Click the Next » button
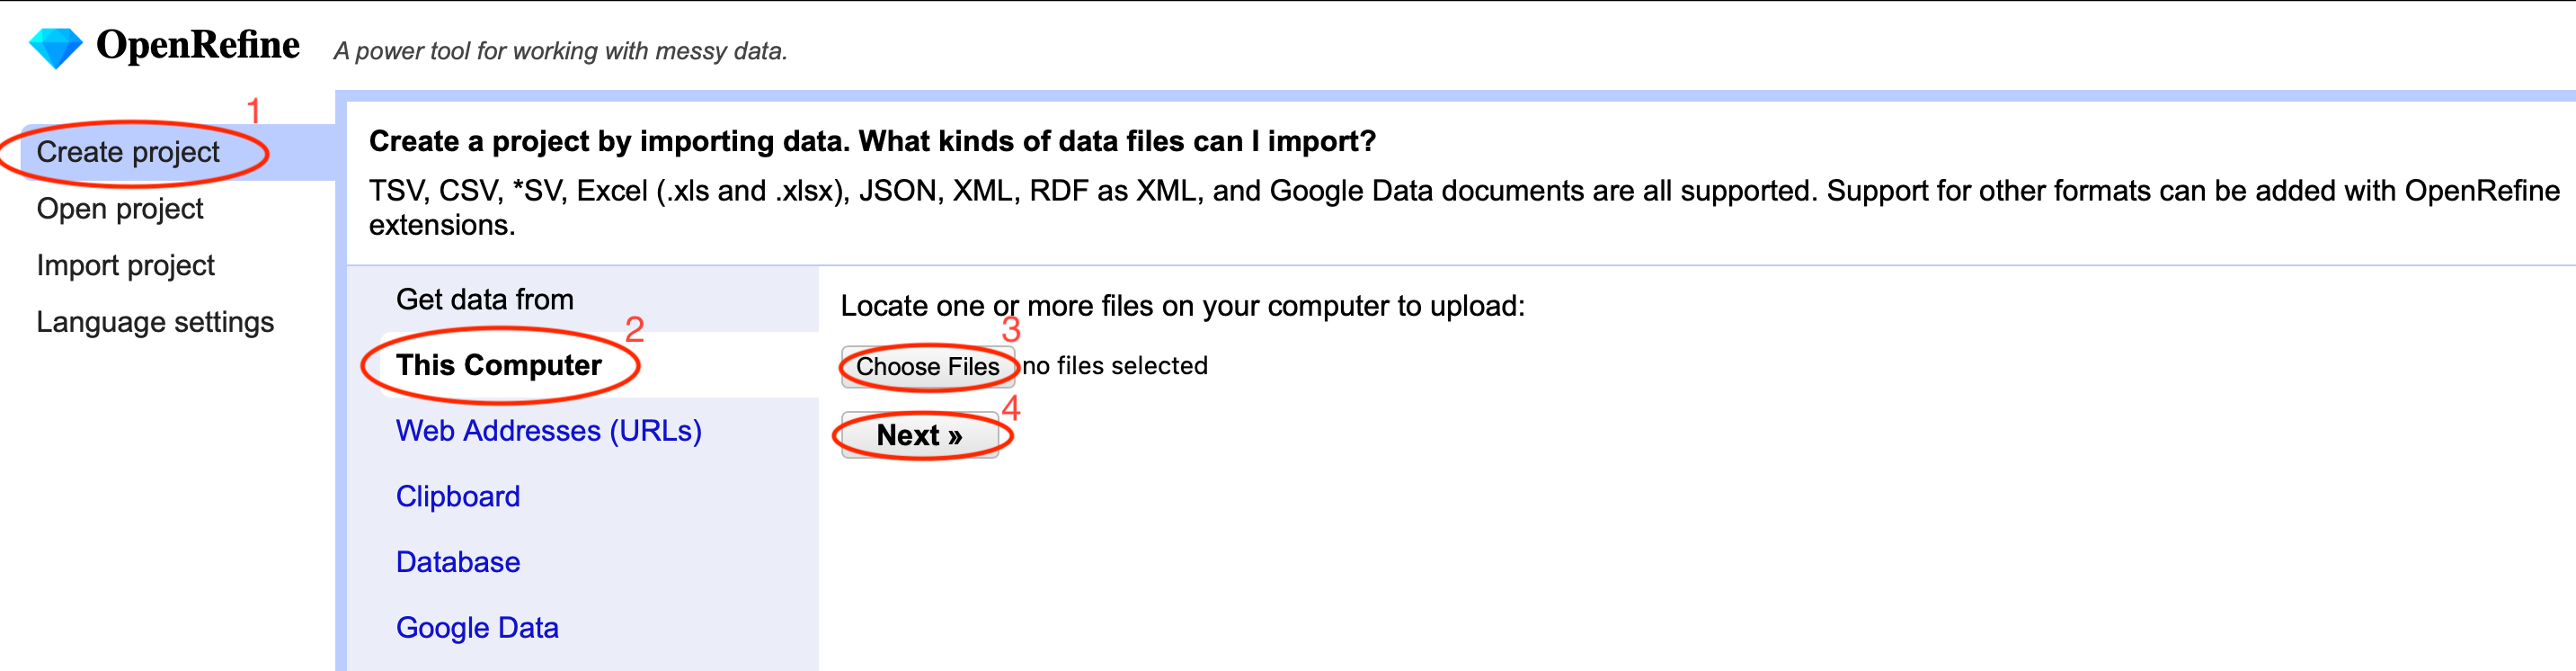This screenshot has height=671, width=2576. pos(920,435)
